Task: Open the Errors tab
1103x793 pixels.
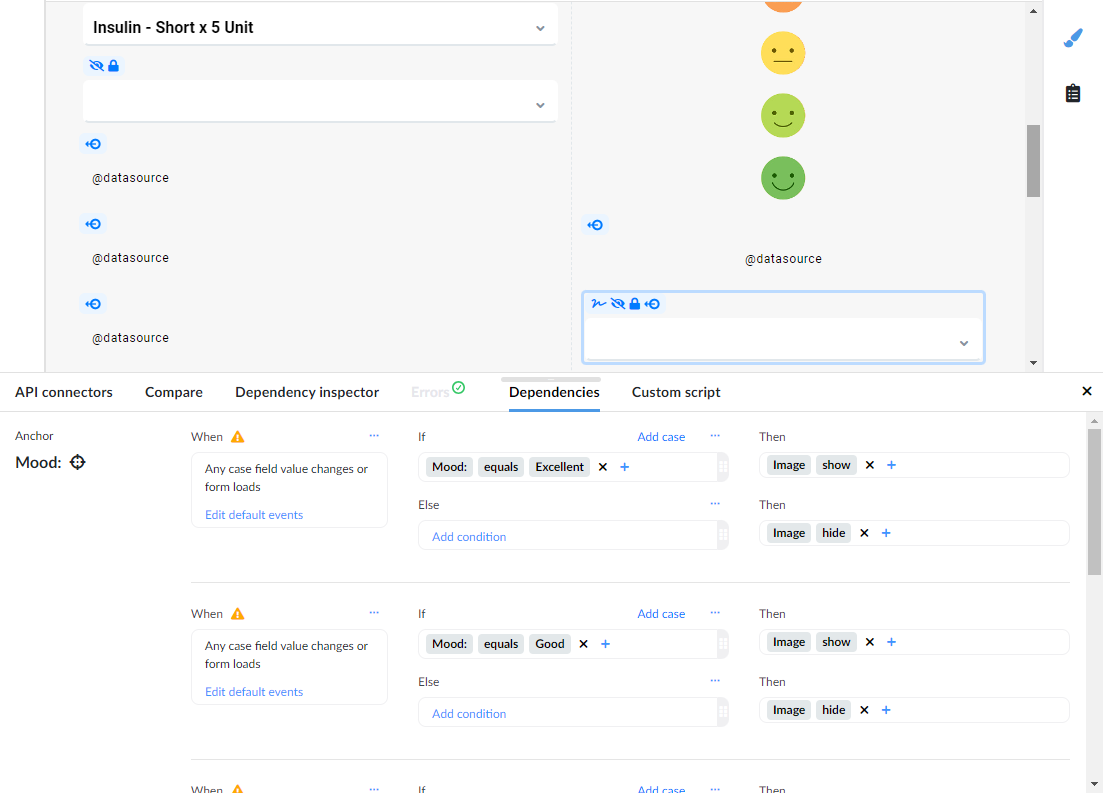Action: point(430,393)
